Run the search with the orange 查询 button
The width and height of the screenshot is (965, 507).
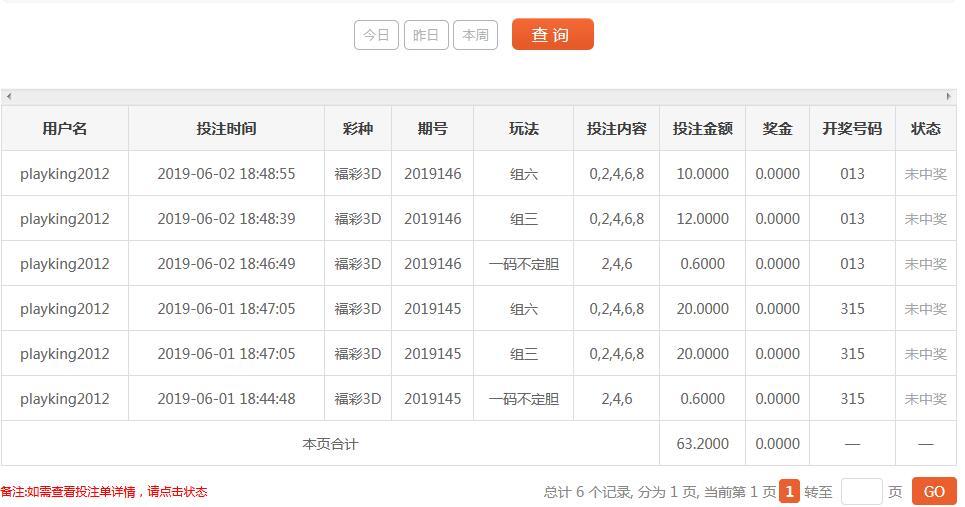(553, 34)
